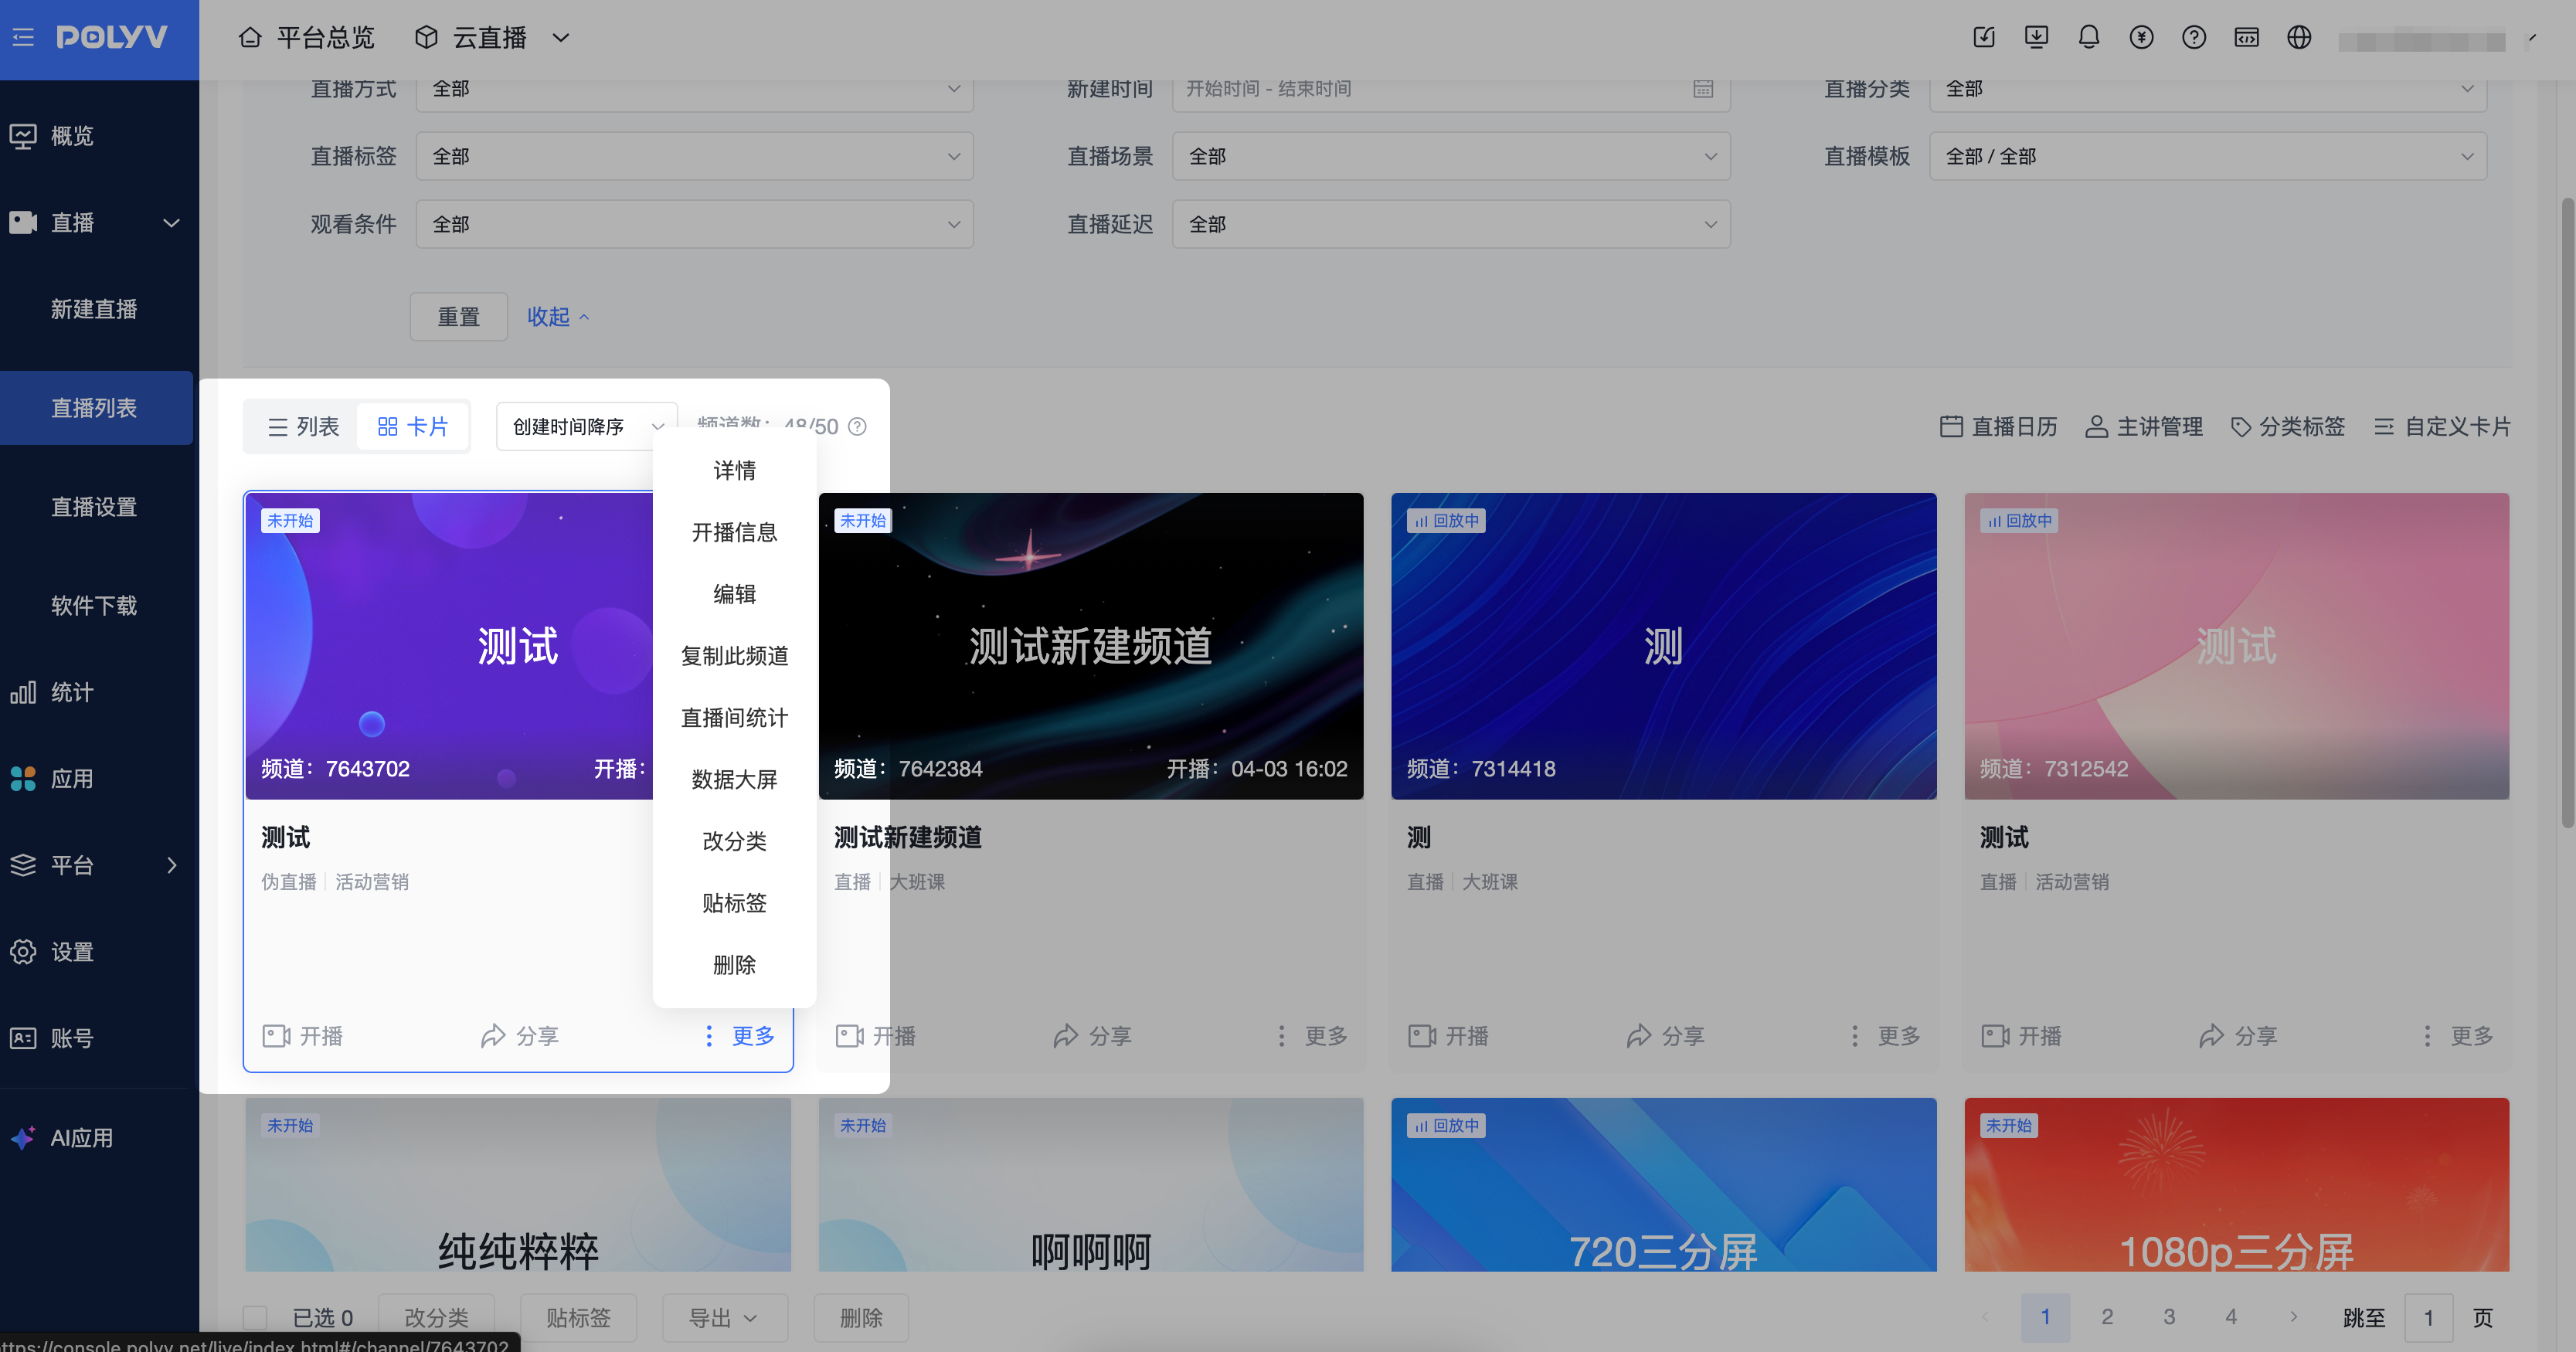This screenshot has height=1352, width=2576.
Task: Open the help question mark icon in top bar
Action: tap(2194, 38)
